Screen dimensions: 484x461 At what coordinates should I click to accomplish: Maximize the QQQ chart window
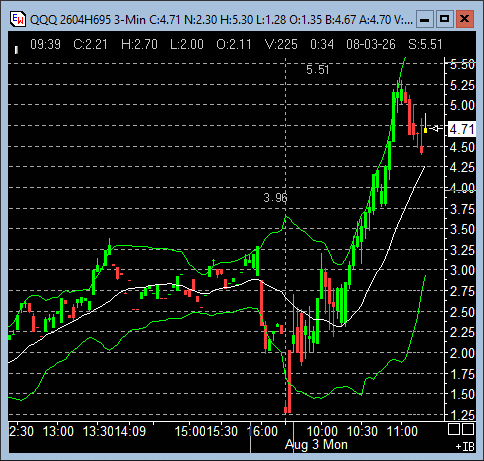[444, 19]
